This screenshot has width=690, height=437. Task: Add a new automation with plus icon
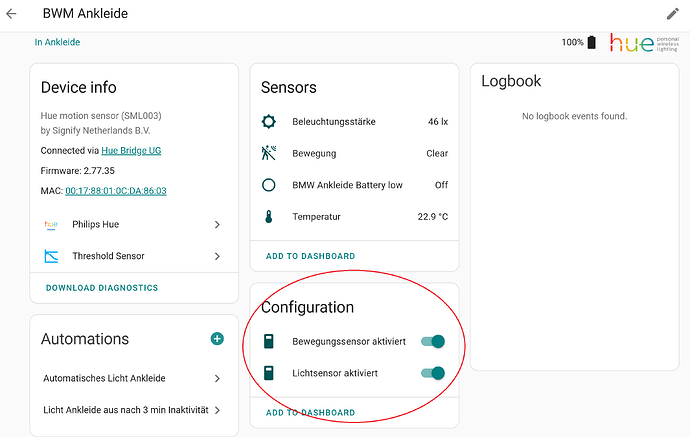click(217, 339)
